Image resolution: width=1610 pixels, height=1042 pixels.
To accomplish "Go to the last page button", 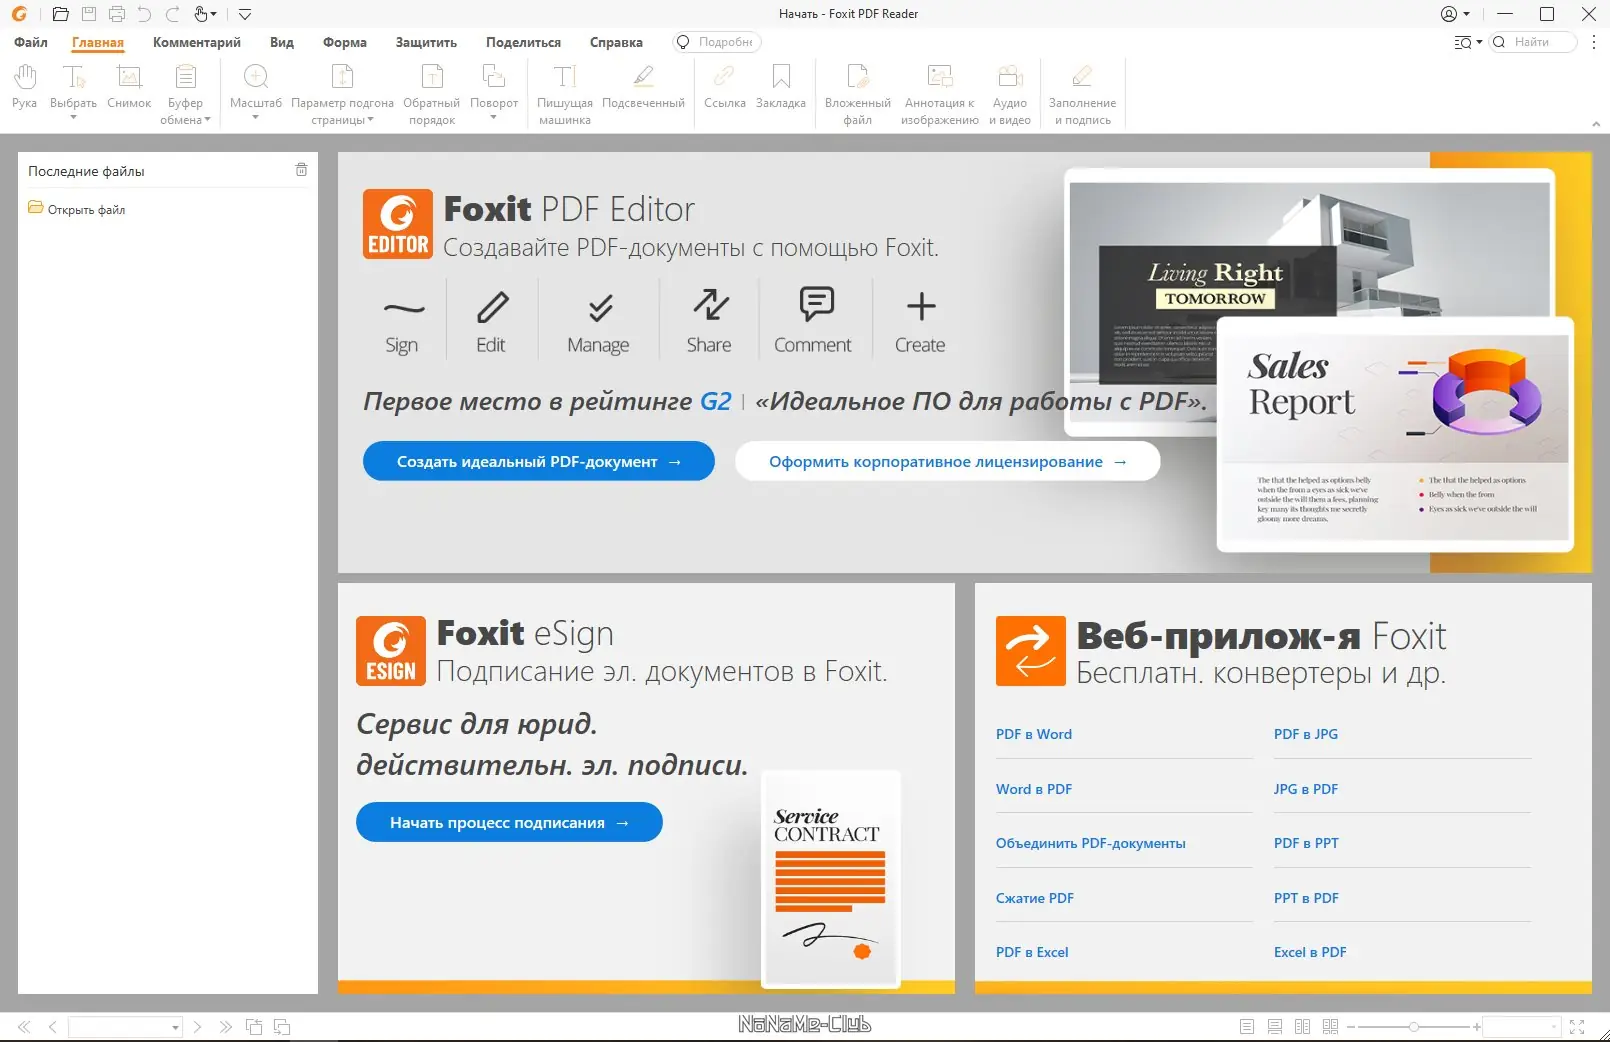I will [x=225, y=1027].
